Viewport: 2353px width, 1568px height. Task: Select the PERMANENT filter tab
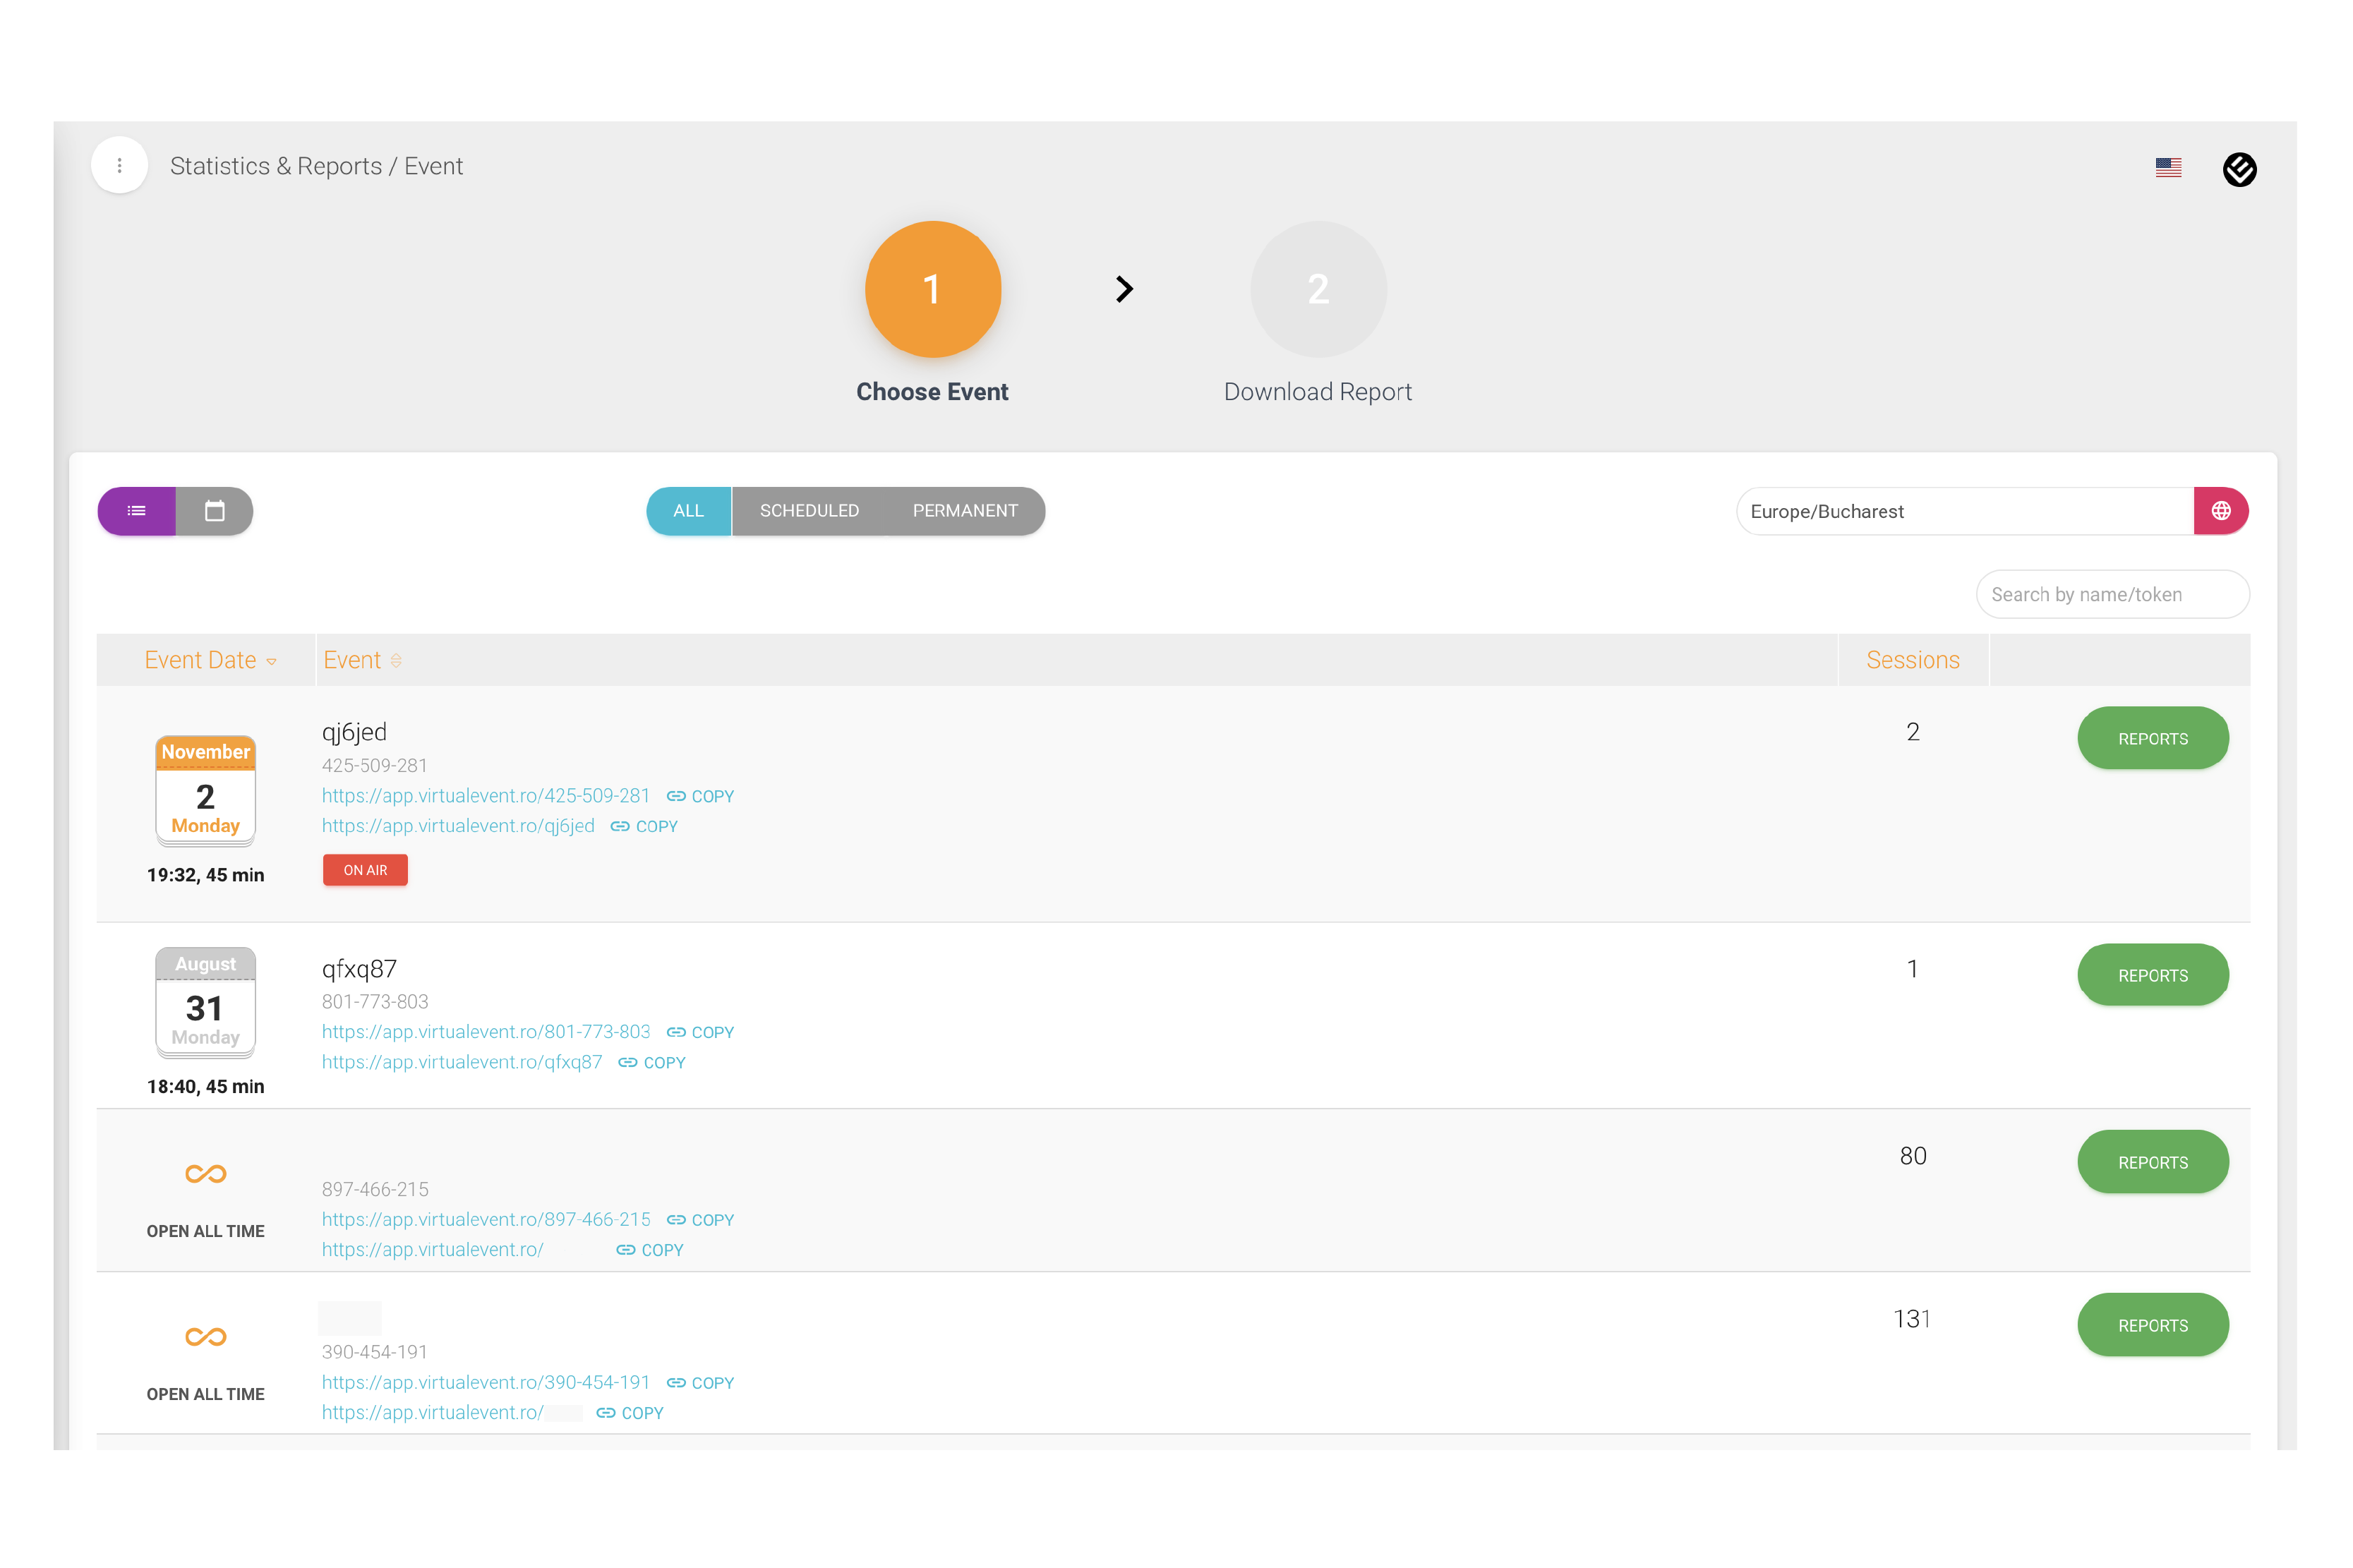(x=965, y=511)
